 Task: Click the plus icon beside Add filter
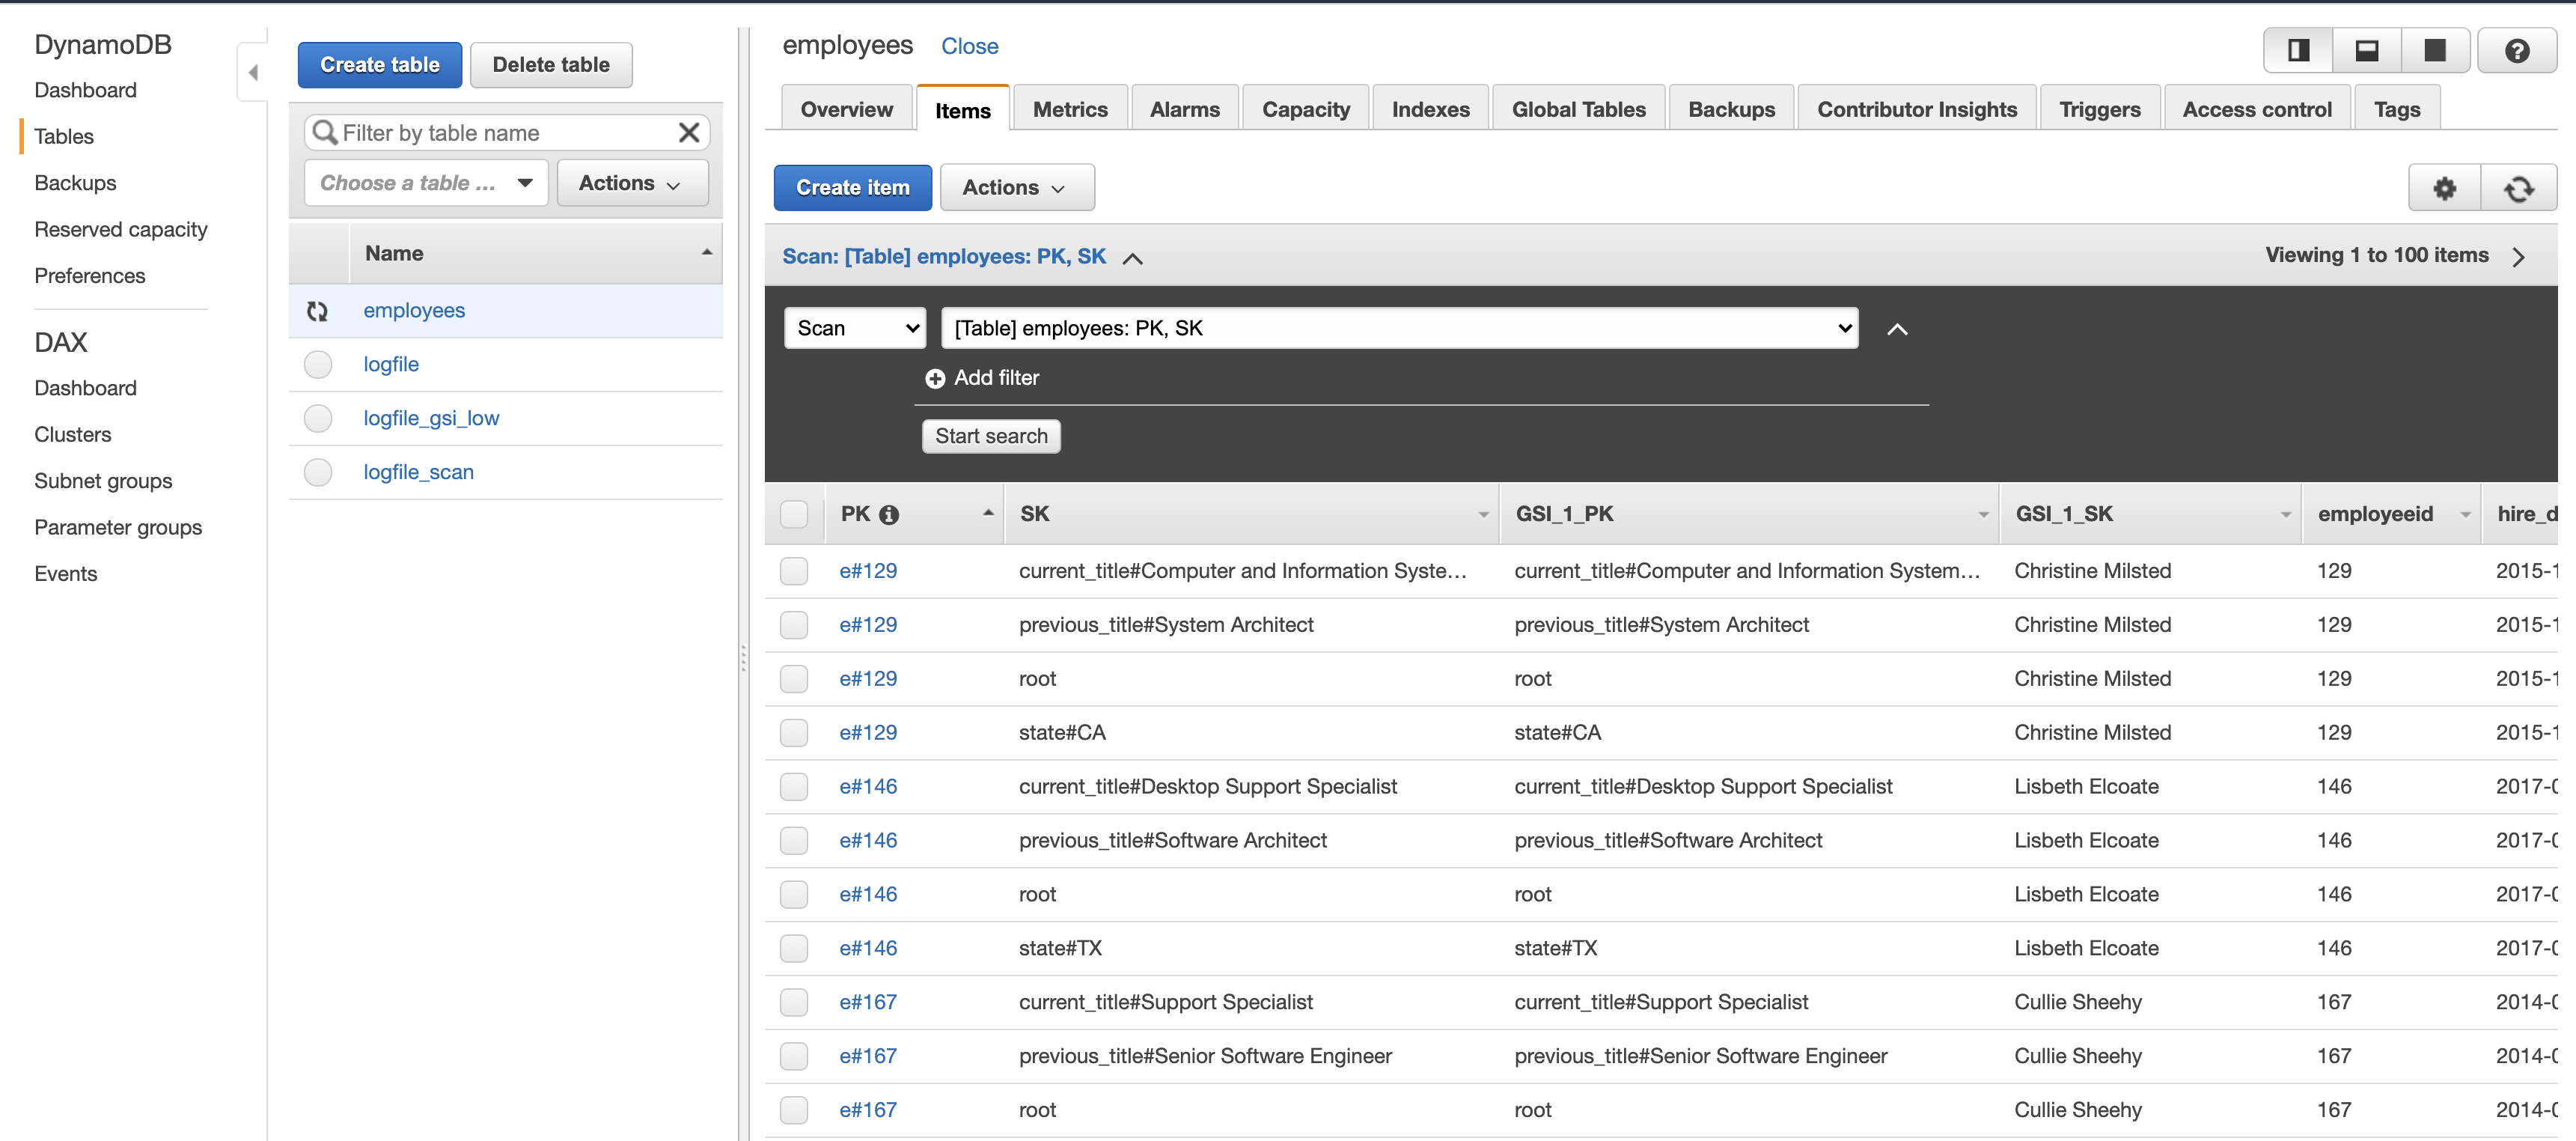pyautogui.click(x=935, y=378)
